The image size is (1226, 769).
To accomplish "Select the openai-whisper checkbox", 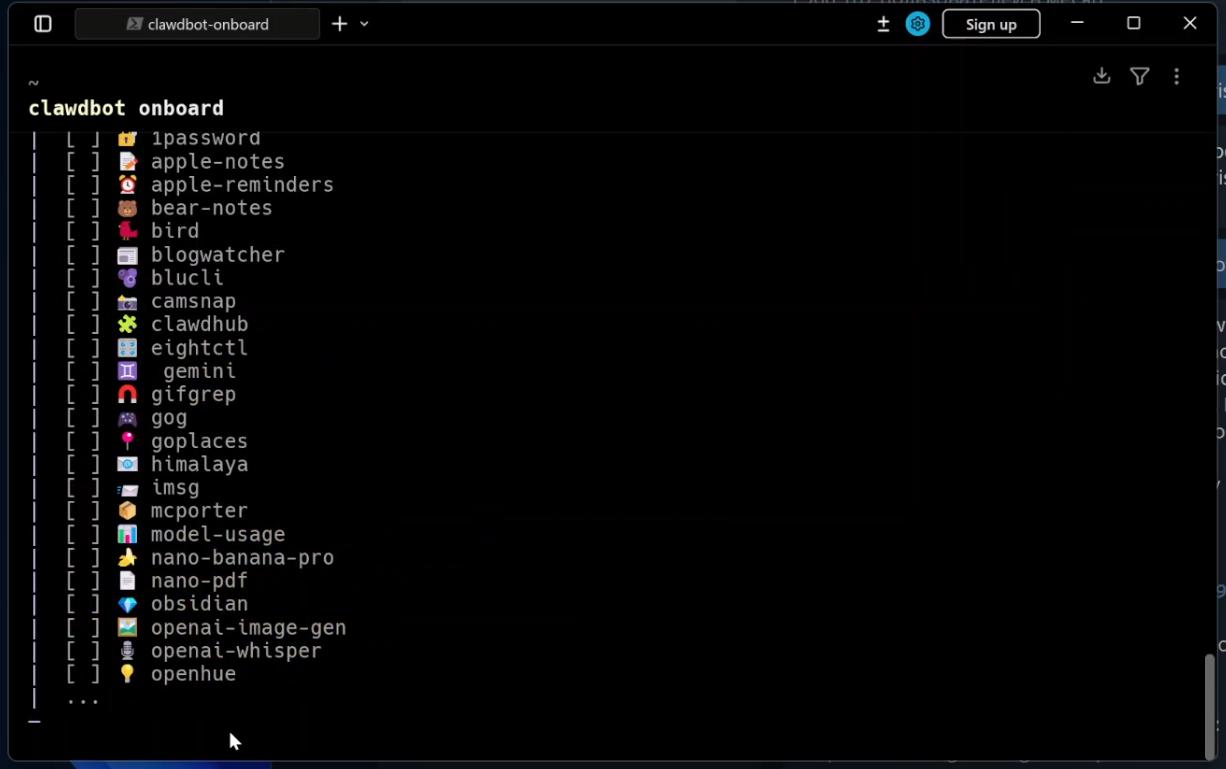I will [83, 651].
